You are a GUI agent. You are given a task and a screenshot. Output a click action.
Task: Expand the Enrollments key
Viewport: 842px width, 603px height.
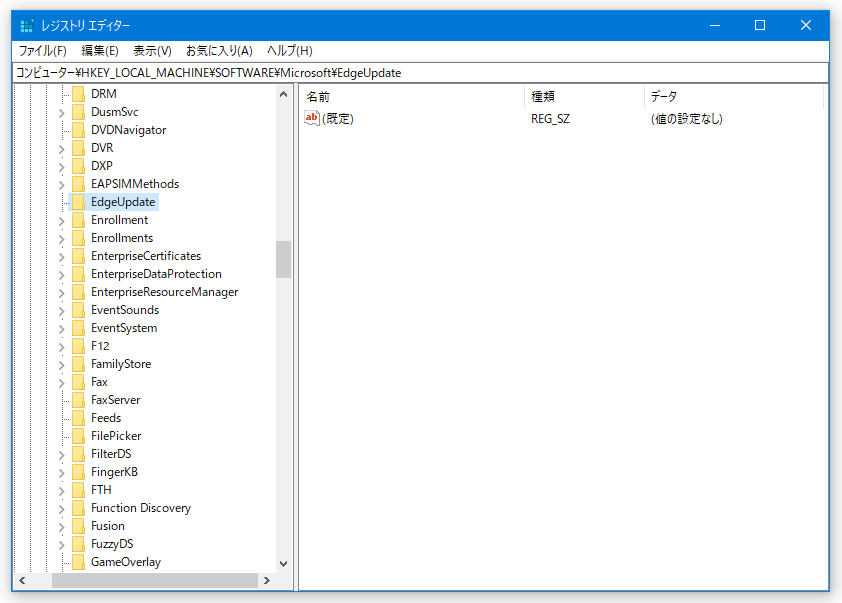[x=61, y=238]
